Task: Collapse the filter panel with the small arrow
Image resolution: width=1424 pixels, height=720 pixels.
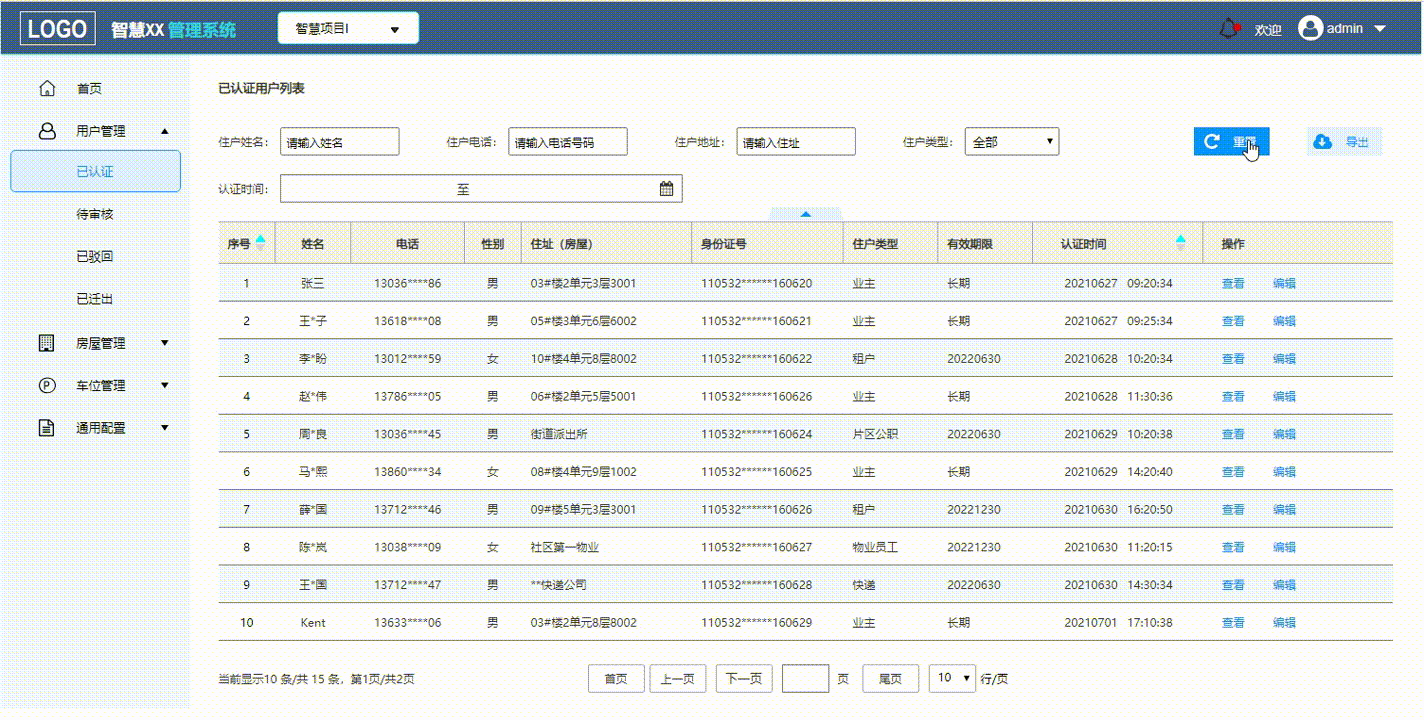Action: coord(805,213)
